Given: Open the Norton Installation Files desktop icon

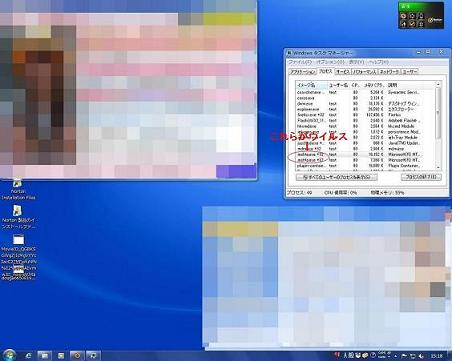Looking at the screenshot, I should point(18,190).
